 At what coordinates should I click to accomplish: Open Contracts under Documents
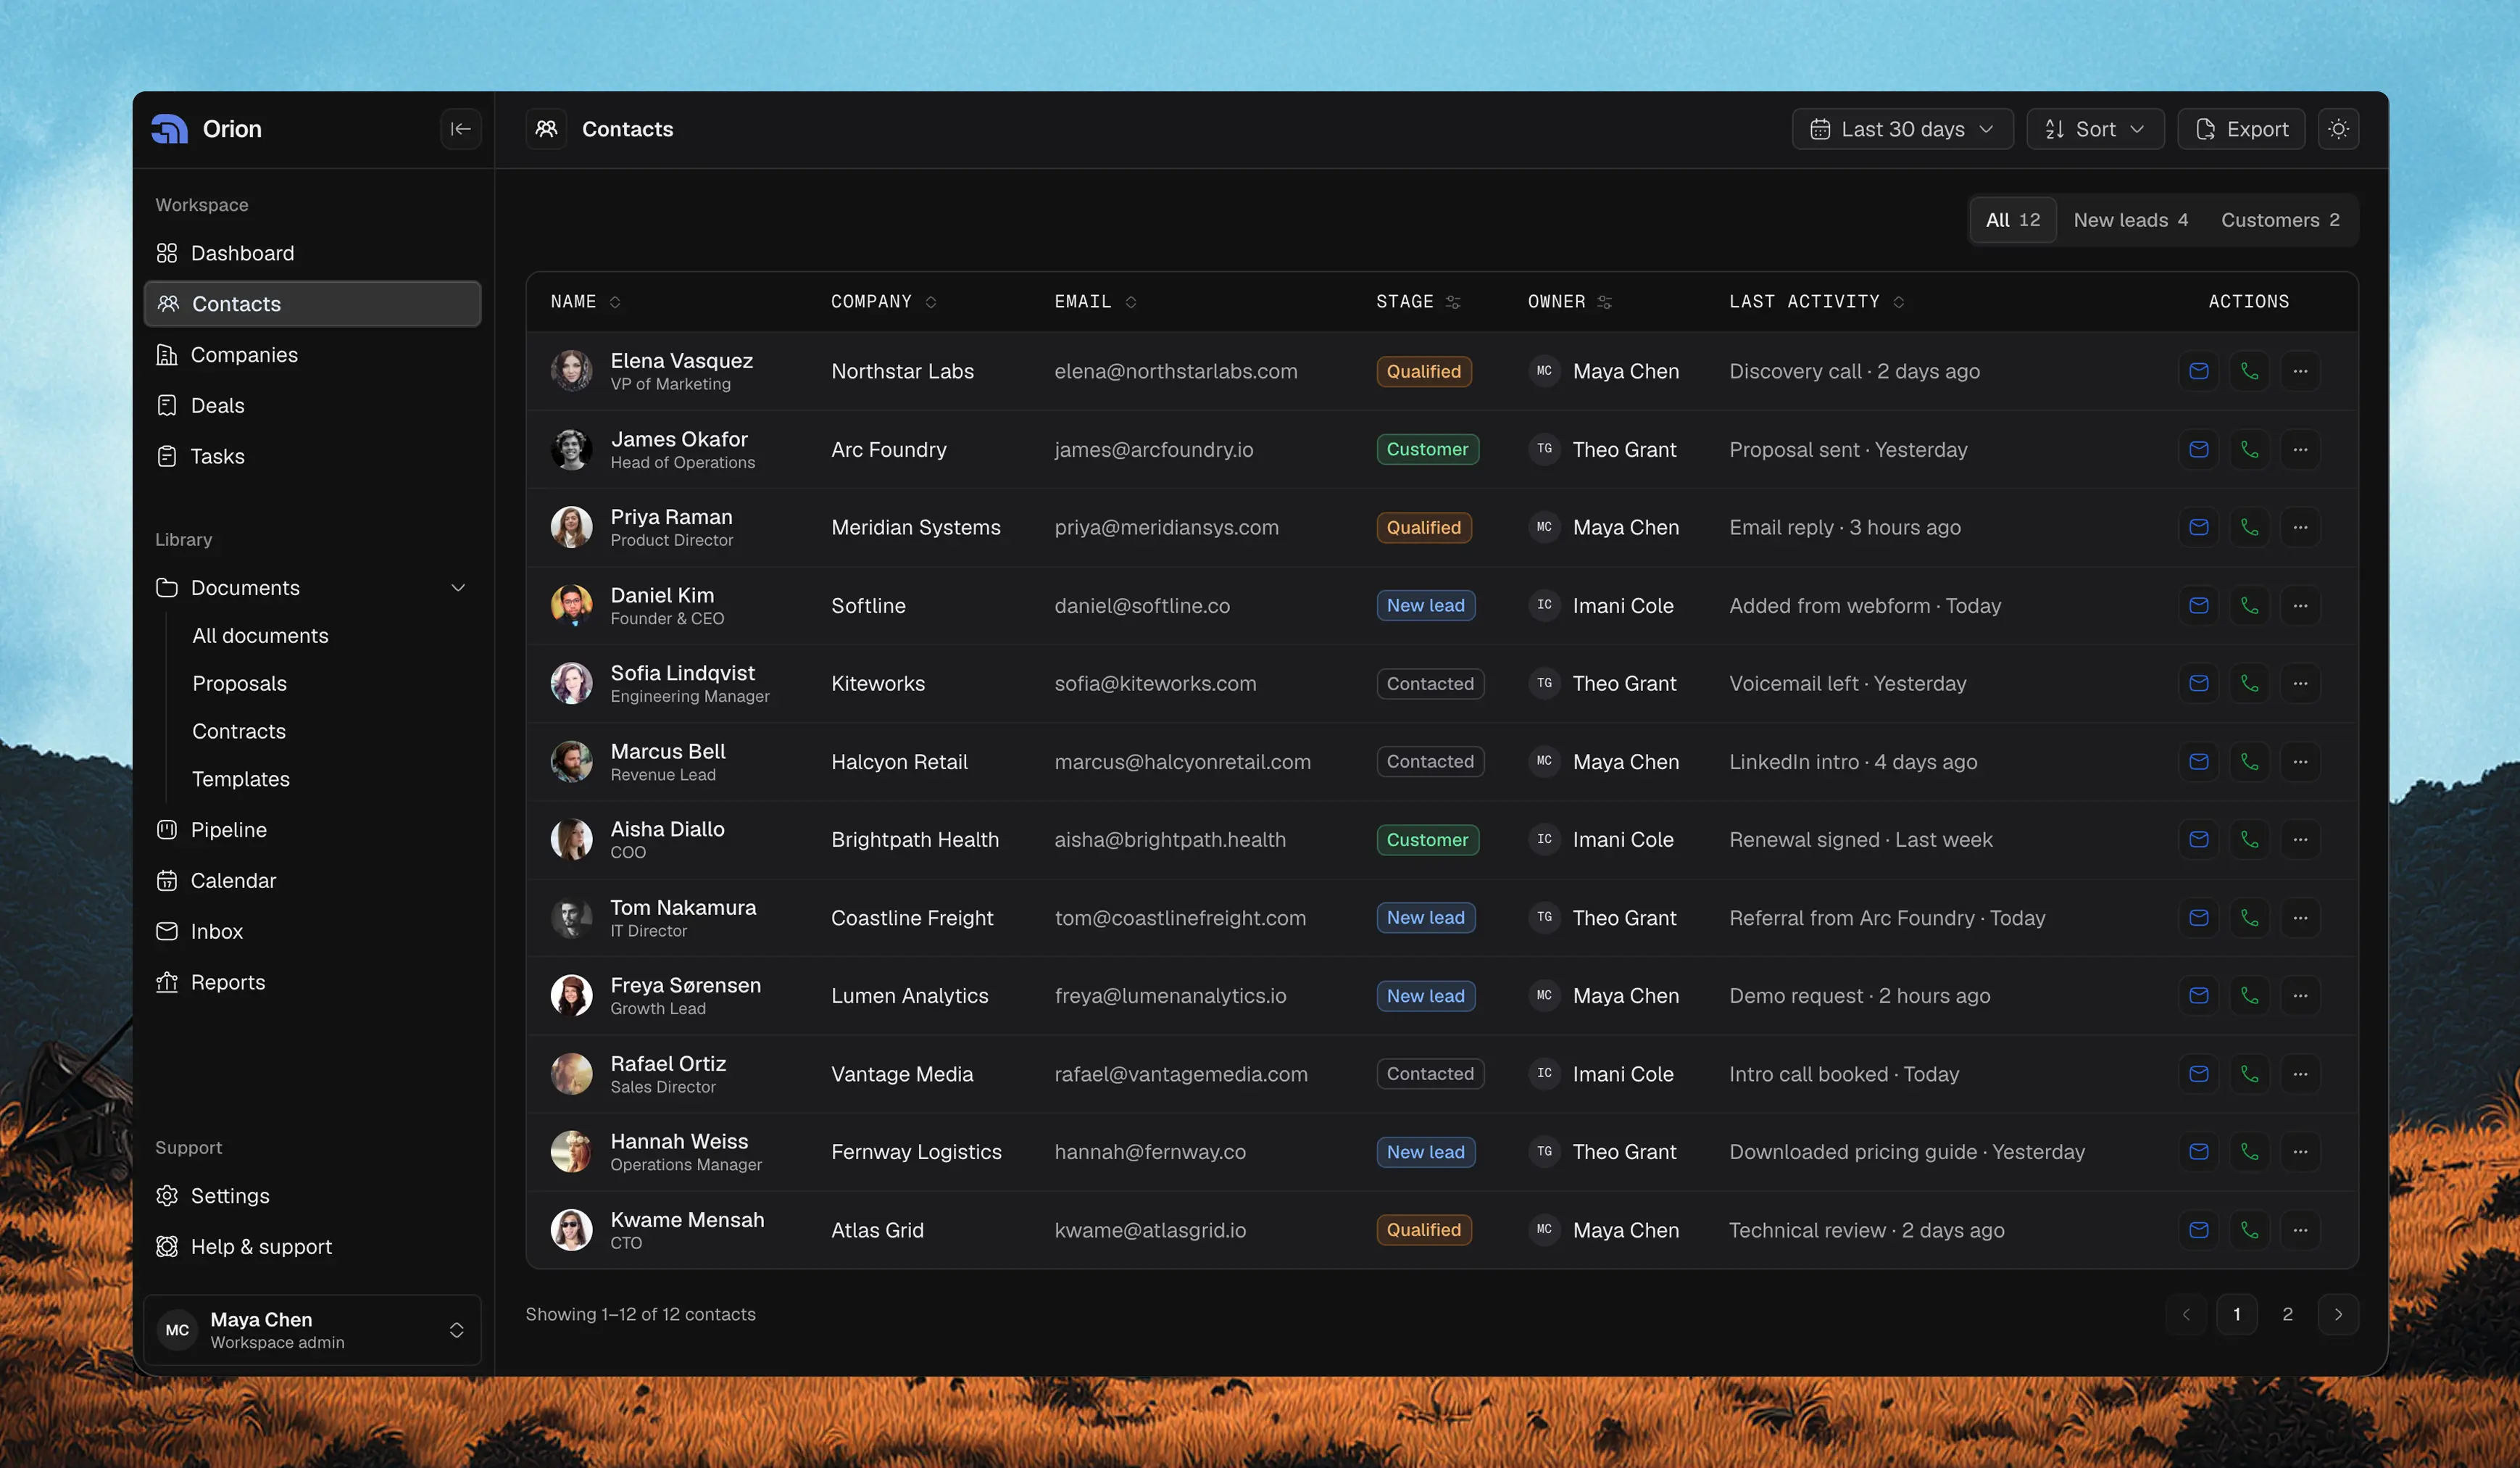(239, 731)
